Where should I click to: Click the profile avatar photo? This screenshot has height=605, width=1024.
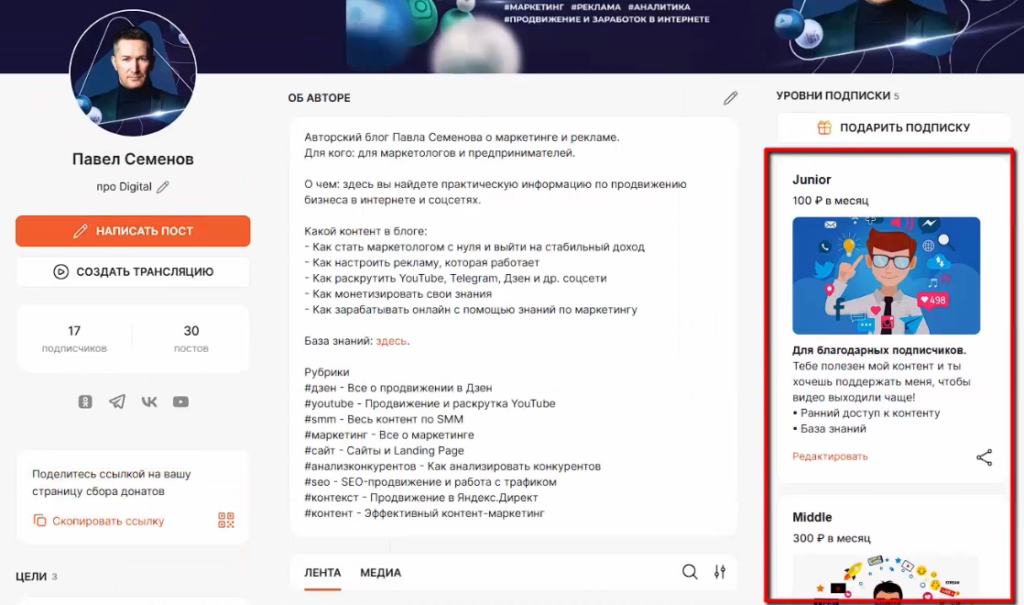pyautogui.click(x=133, y=73)
